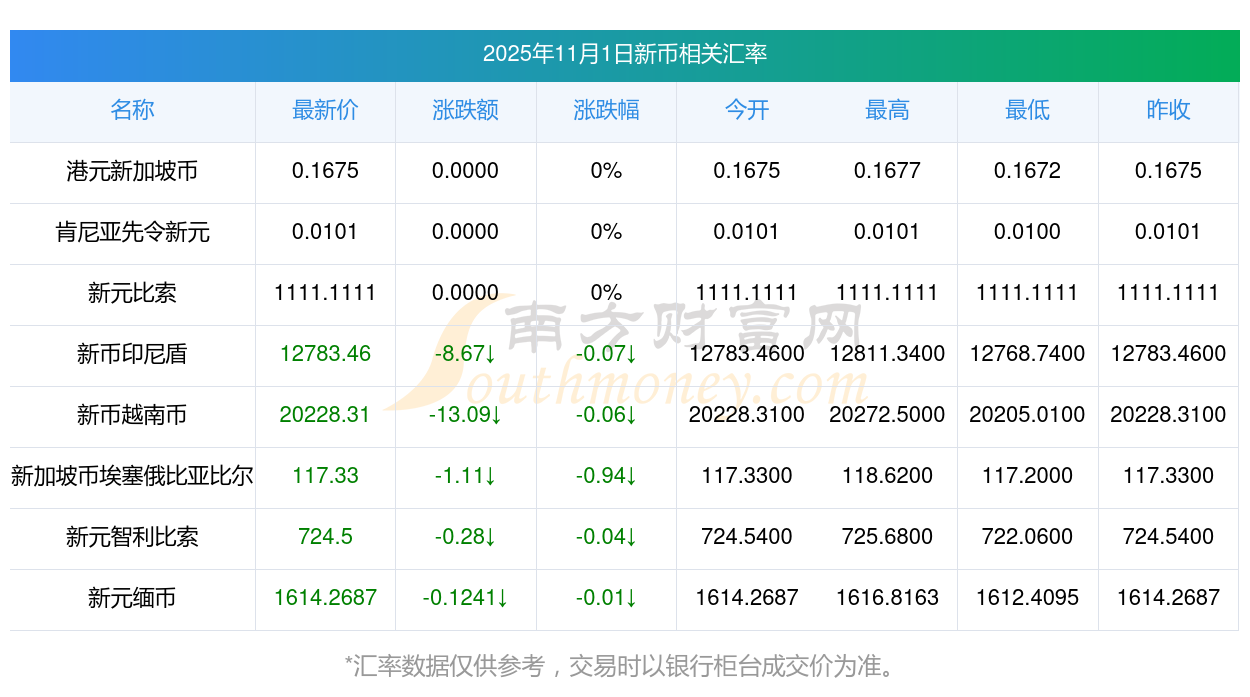Click the 最低 column header
The image size is (1250, 697).
1028,111
